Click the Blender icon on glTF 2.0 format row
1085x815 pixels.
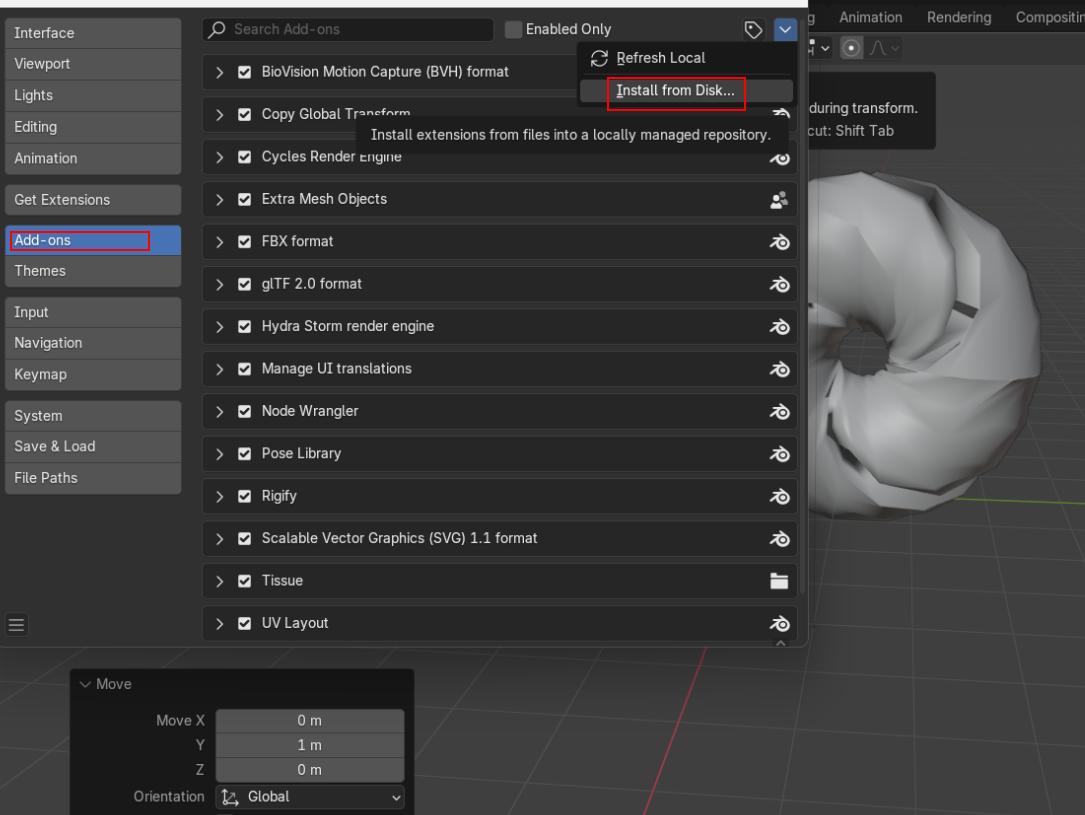click(x=779, y=284)
